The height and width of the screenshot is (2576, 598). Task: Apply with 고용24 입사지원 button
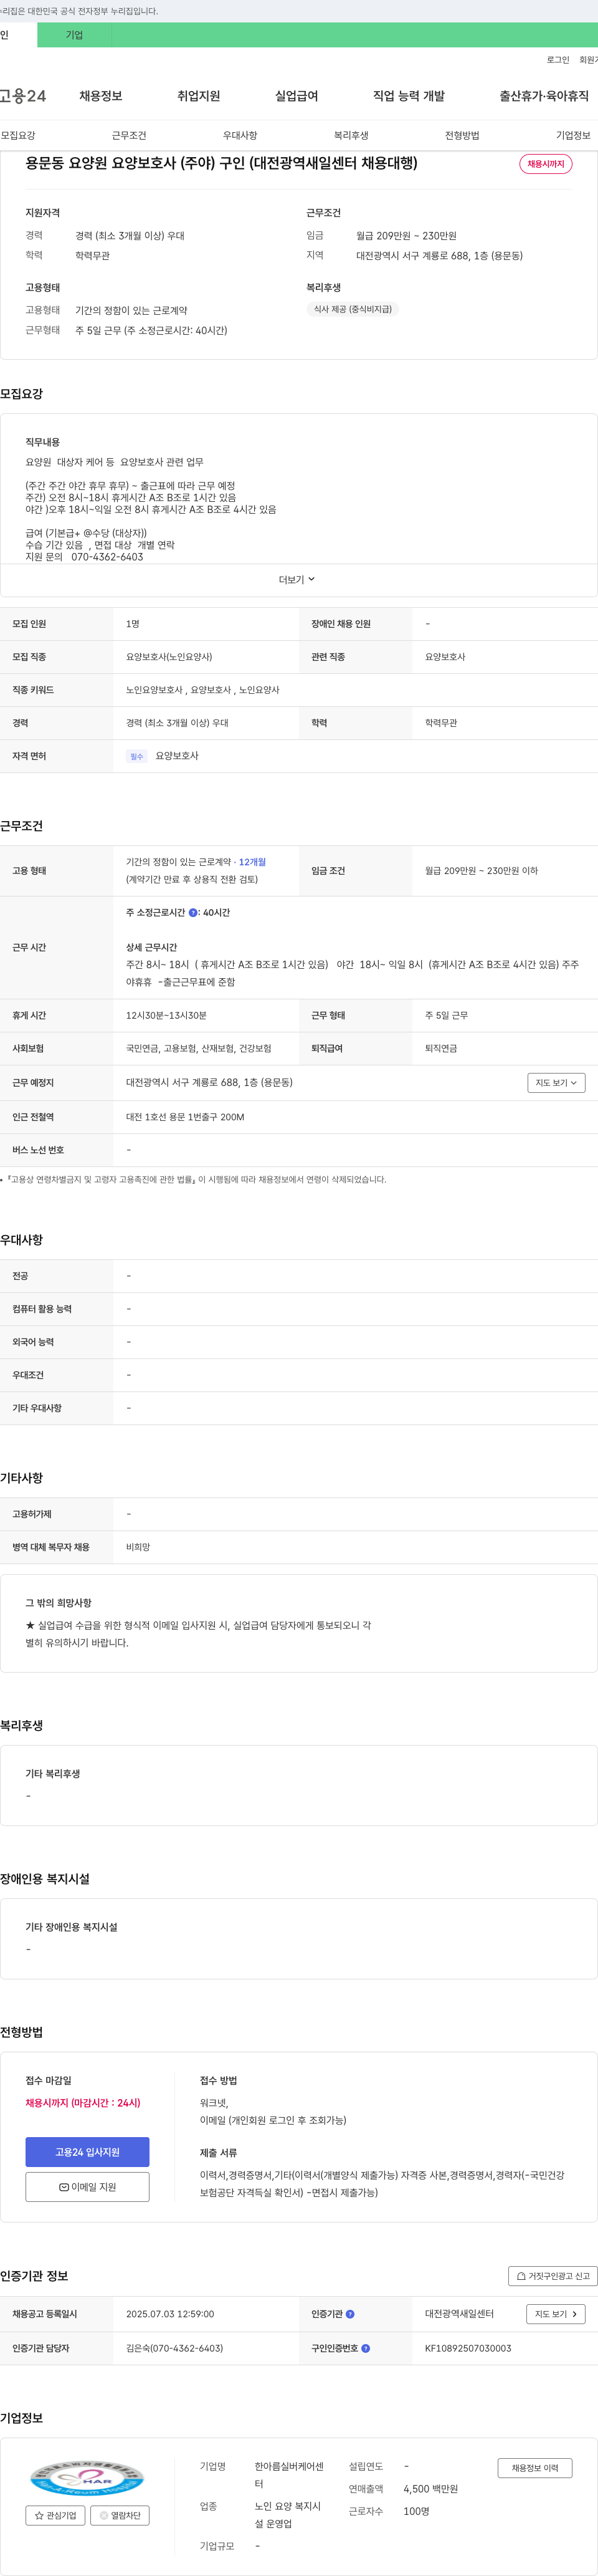point(87,2152)
